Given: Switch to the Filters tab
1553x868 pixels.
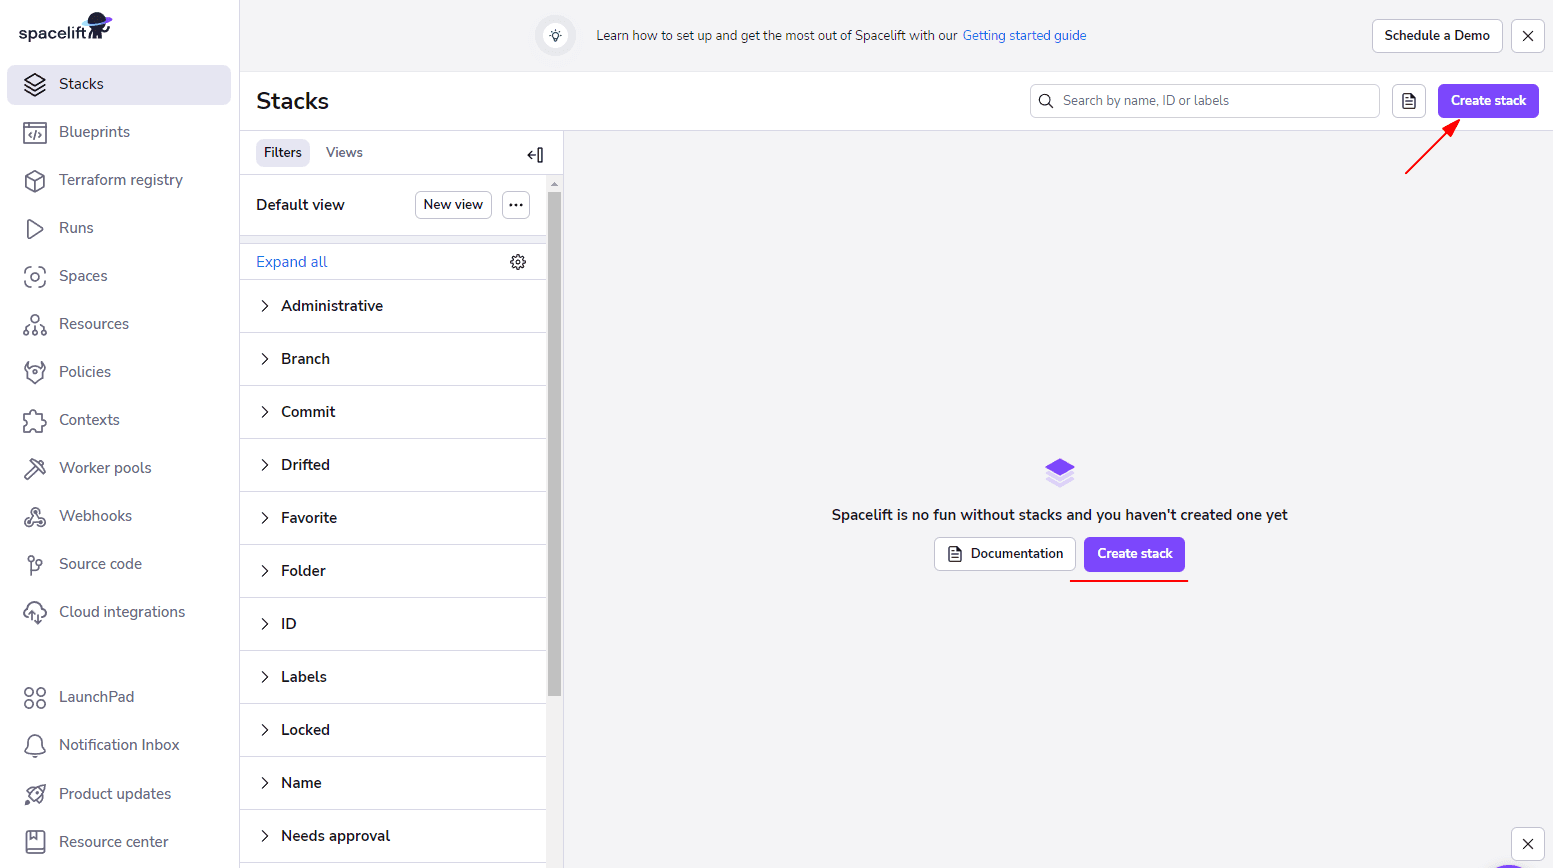Looking at the screenshot, I should coord(282,152).
